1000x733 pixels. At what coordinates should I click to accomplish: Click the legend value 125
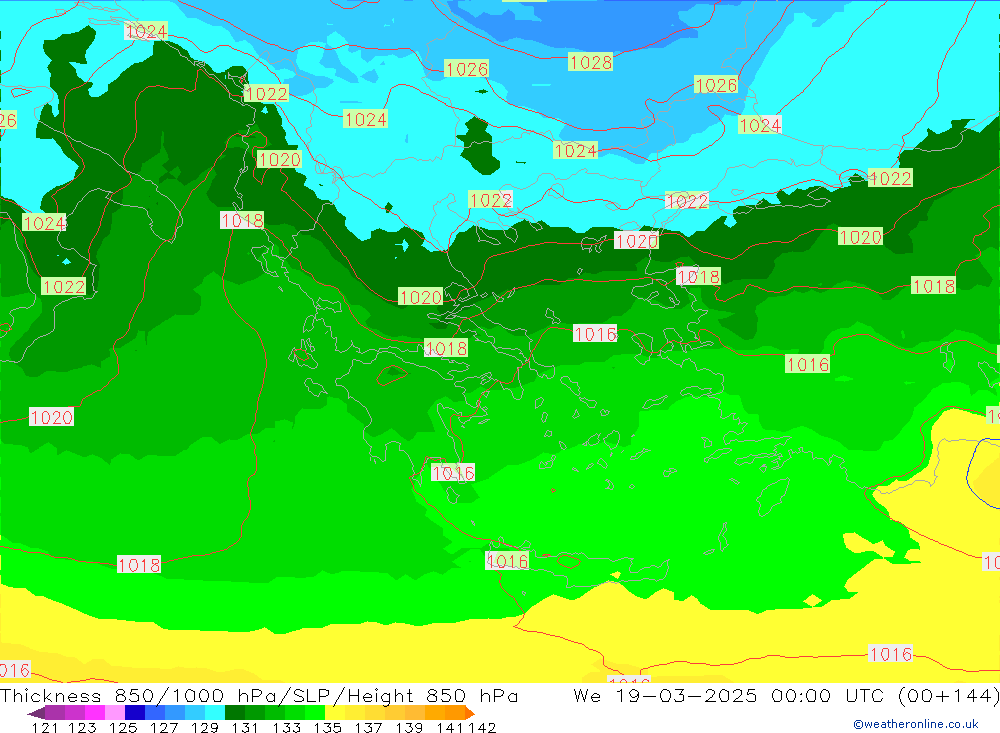[123, 727]
